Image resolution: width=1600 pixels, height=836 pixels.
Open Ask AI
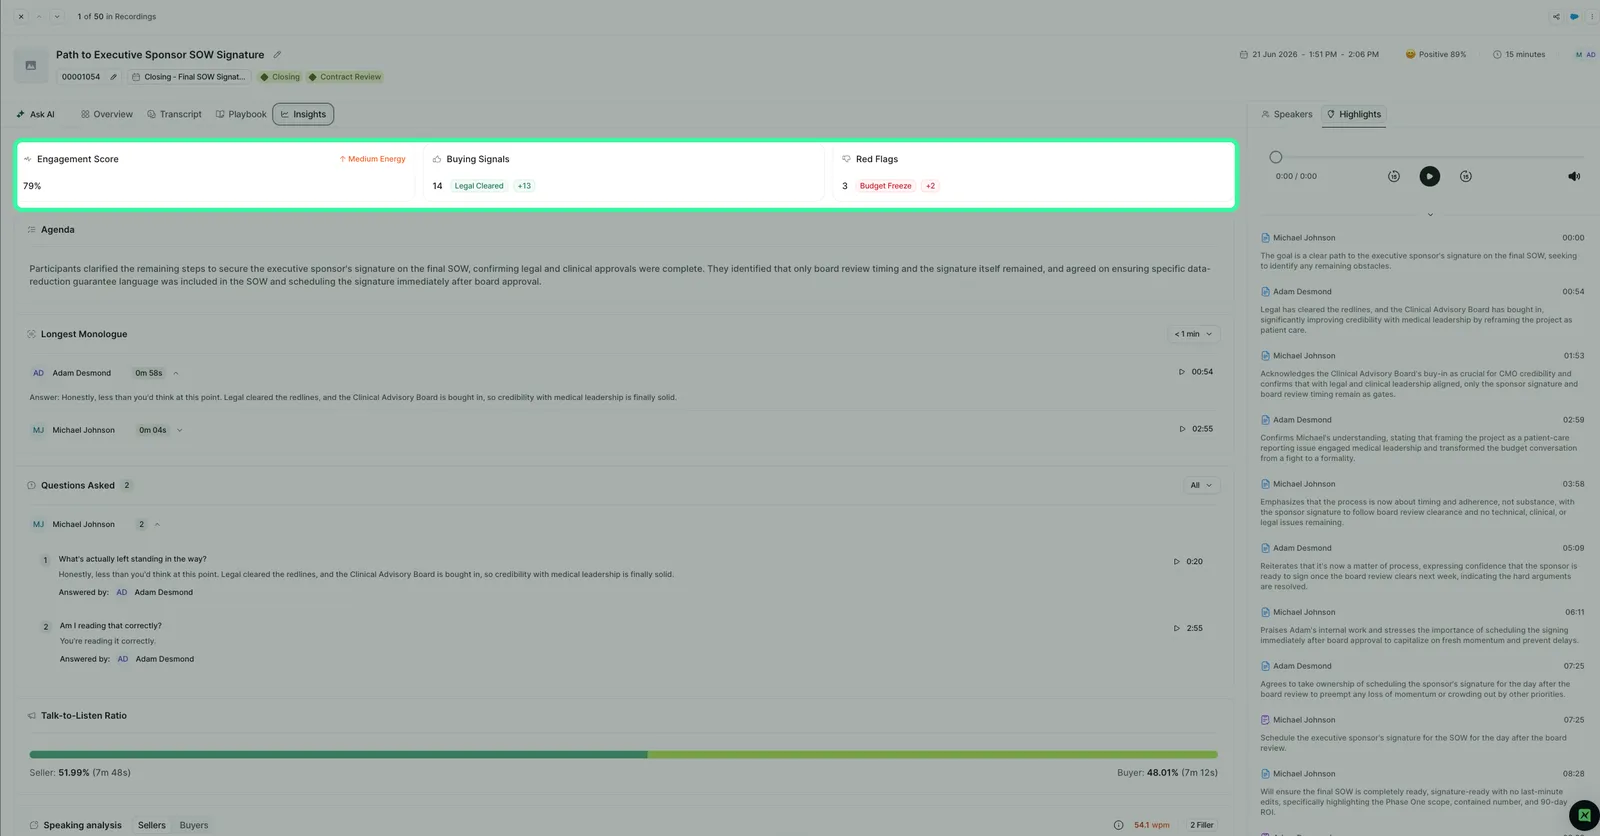pyautogui.click(x=36, y=115)
